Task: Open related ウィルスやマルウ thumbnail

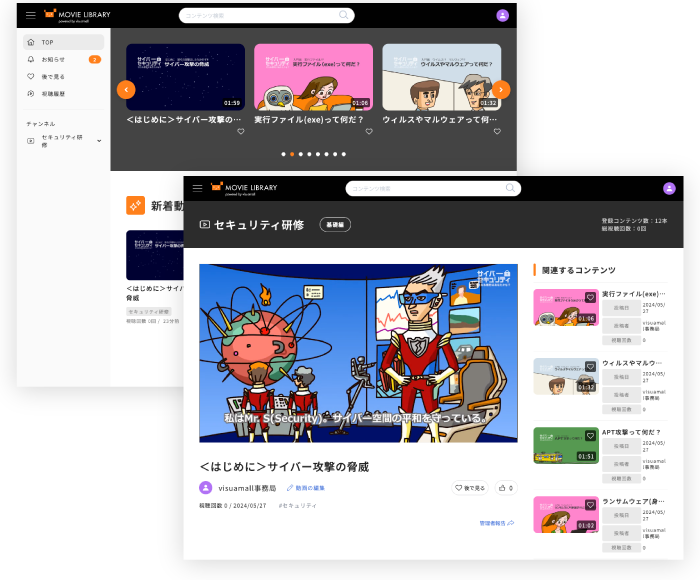Action: pos(566,376)
